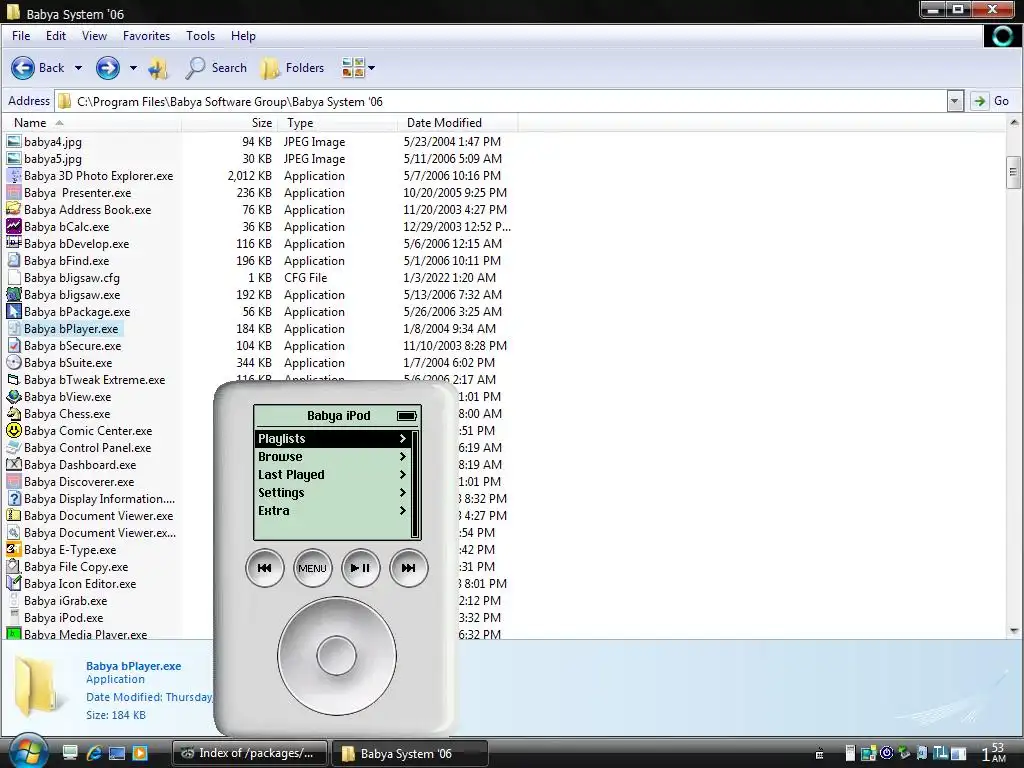The width and height of the screenshot is (1024, 768).
Task: Click the iPod next track button
Action: coord(408,568)
